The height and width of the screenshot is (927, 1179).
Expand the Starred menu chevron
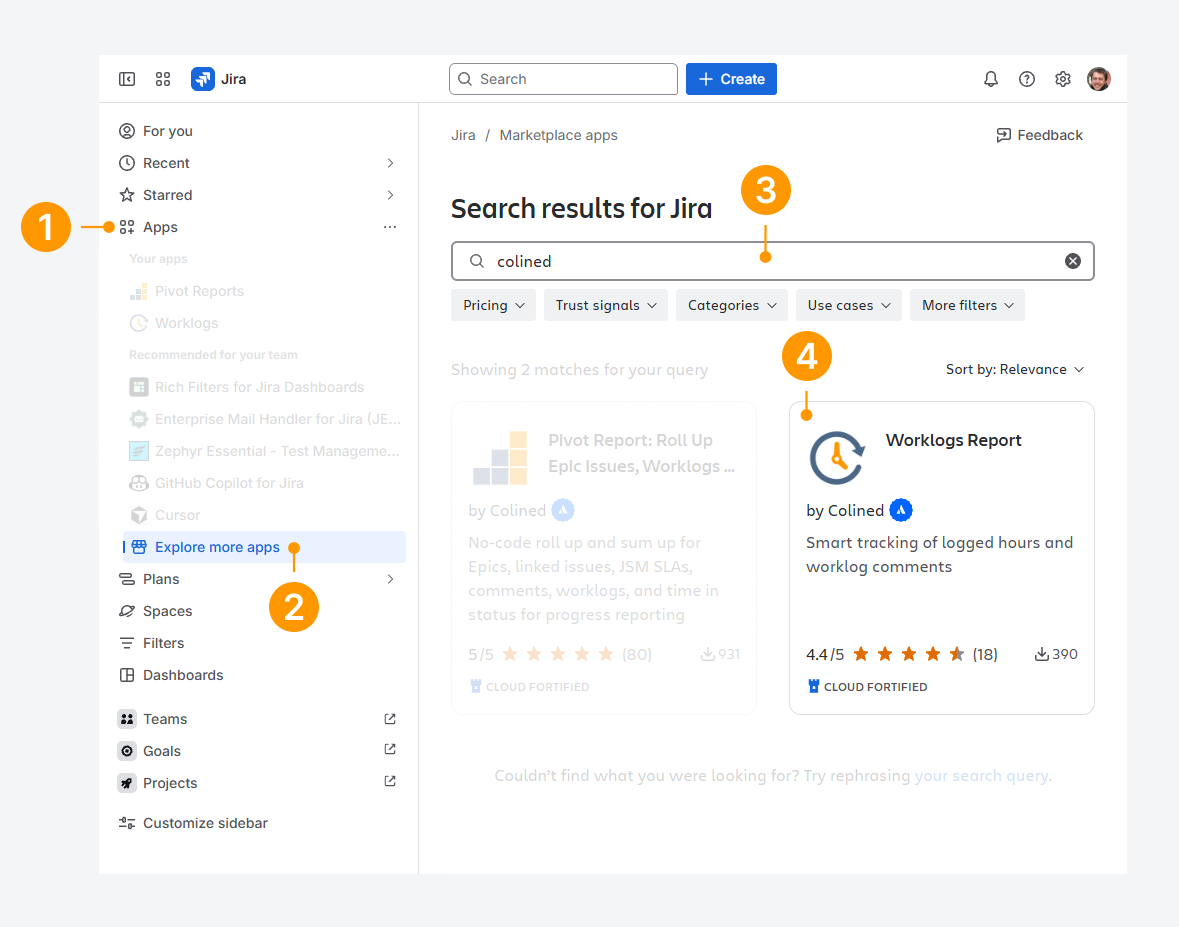[x=389, y=195]
